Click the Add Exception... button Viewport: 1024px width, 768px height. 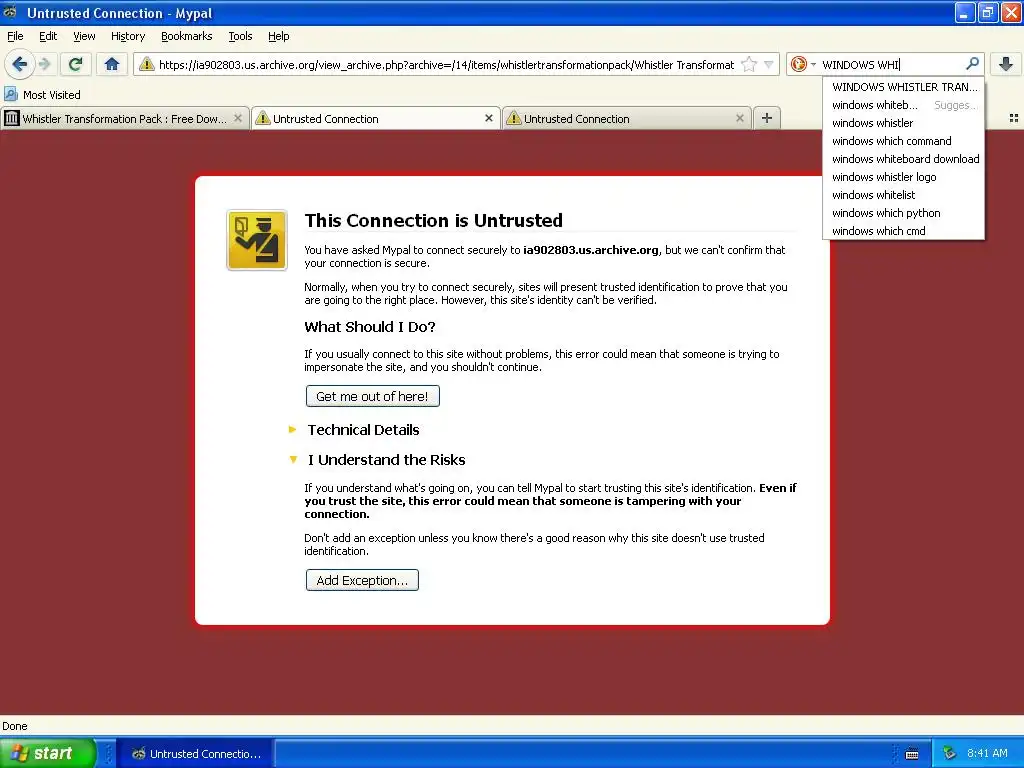(x=362, y=580)
